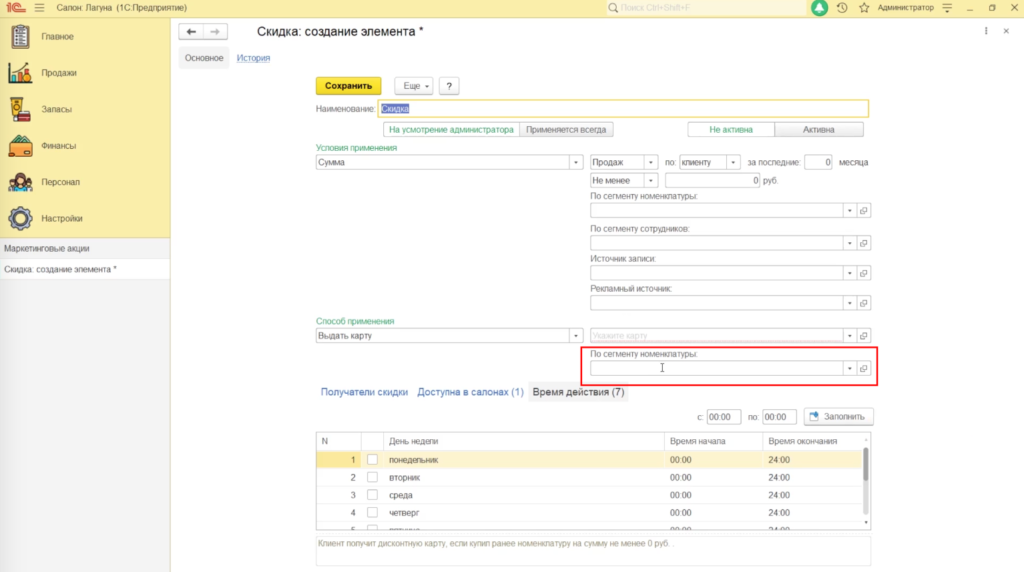
Task: Expand the Продаж dropdown
Action: [x=650, y=163]
